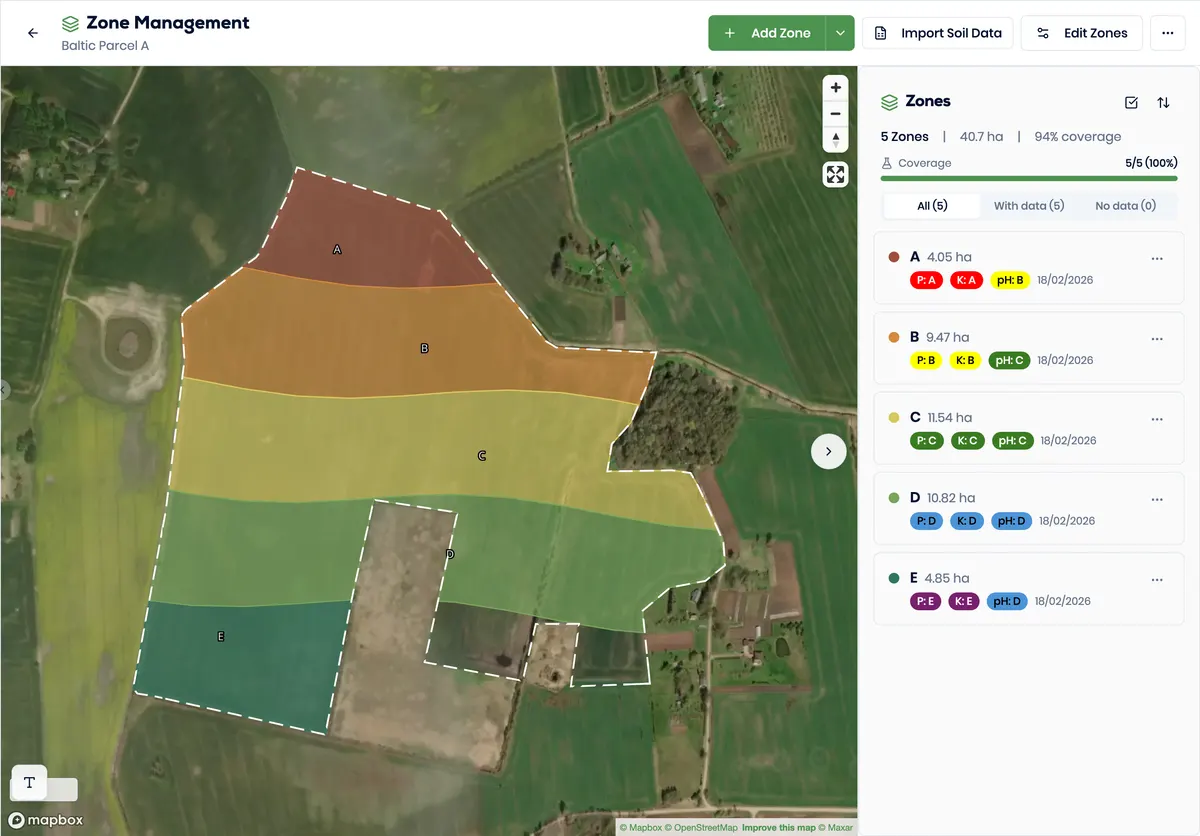Open more options for zone A
This screenshot has width=1200, height=836.
click(x=1157, y=259)
